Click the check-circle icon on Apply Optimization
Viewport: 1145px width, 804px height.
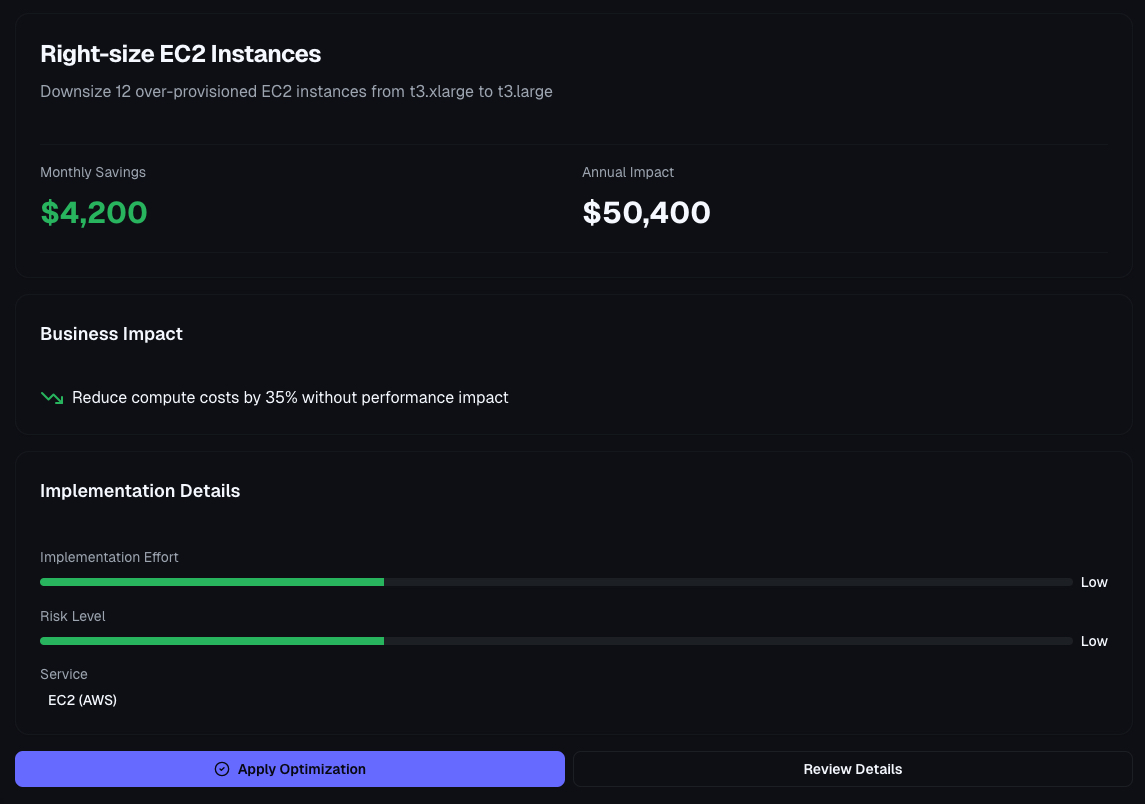coord(222,769)
